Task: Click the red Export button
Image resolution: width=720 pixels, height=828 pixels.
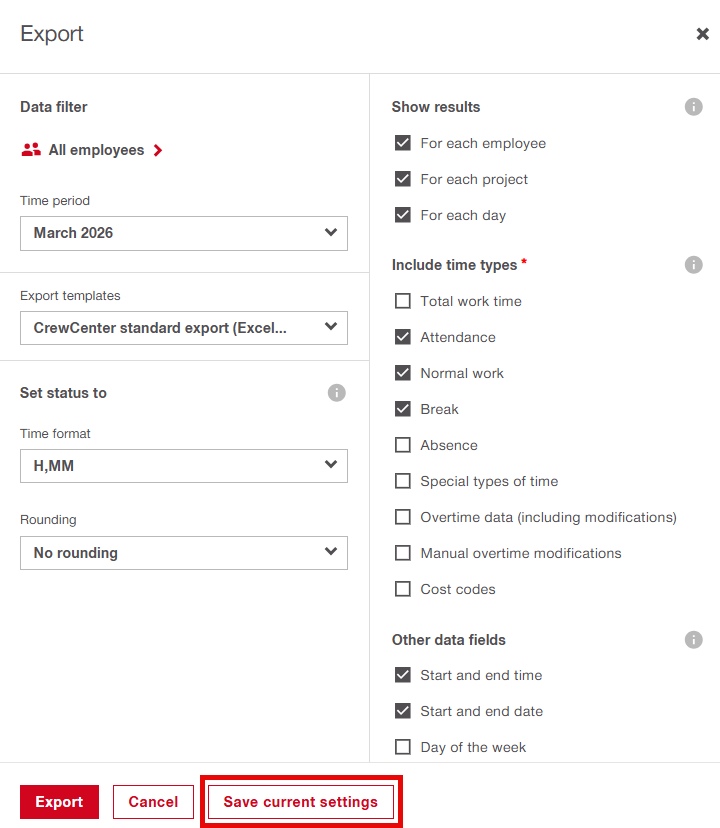Action: (x=59, y=802)
